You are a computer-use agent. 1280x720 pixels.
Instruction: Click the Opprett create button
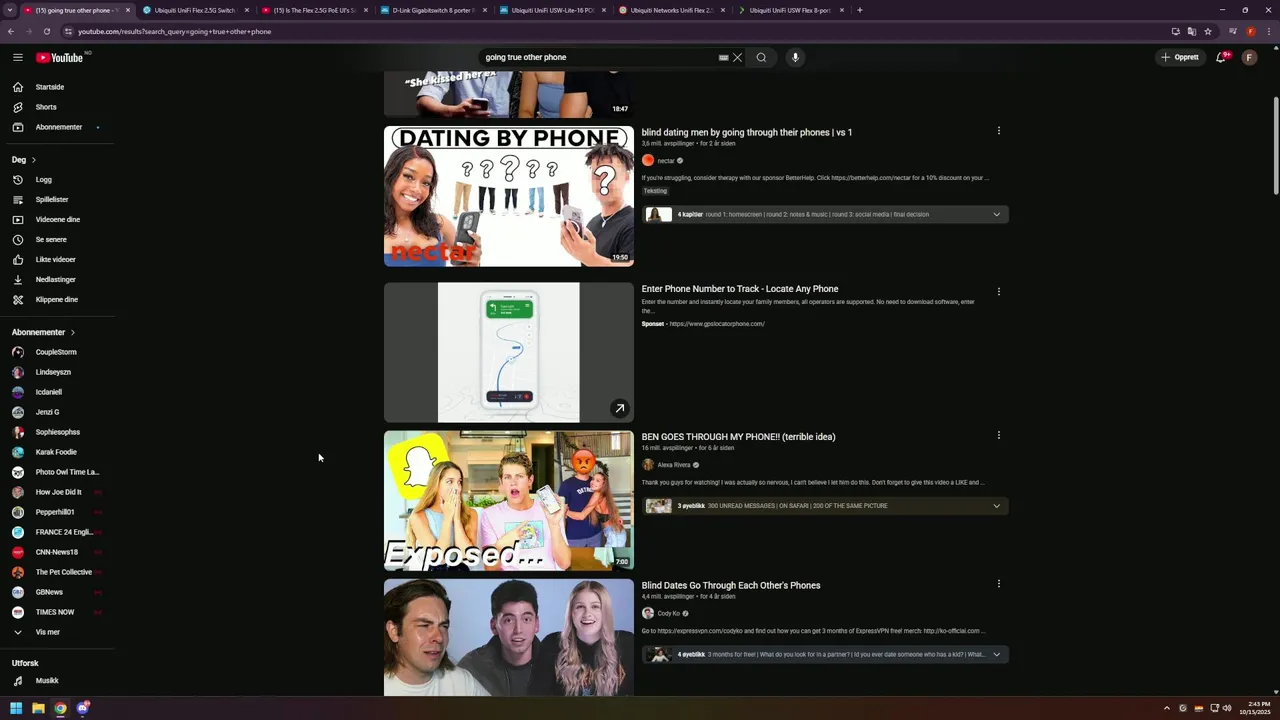1180,57
